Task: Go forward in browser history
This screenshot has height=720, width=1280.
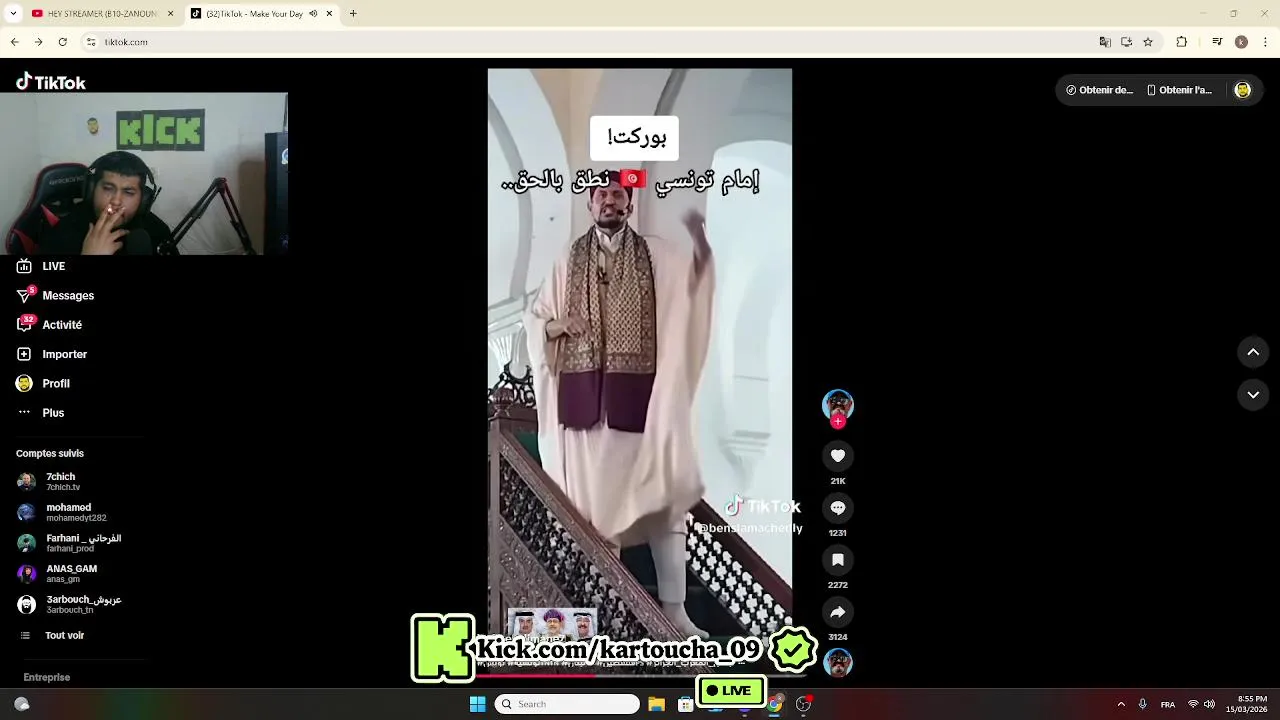Action: (38, 42)
